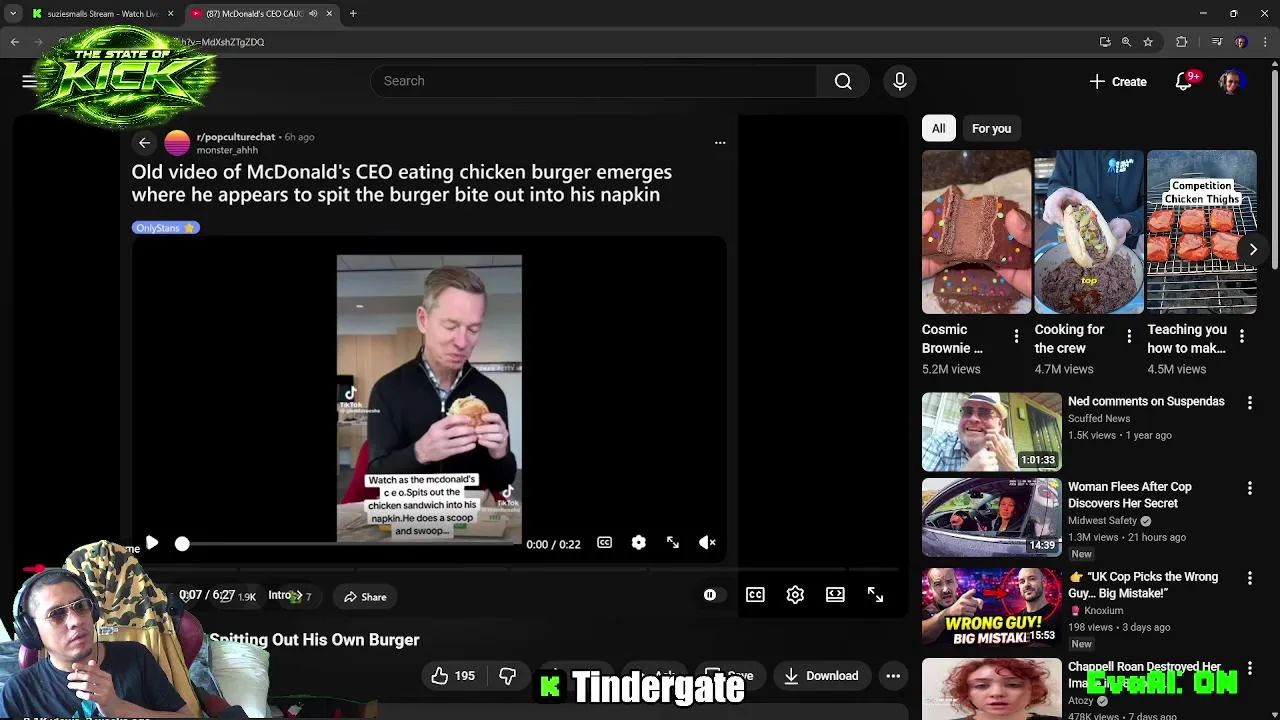Open the Competition Chicken Thighs short
Screen dimensions: 1280x720
1201,232
